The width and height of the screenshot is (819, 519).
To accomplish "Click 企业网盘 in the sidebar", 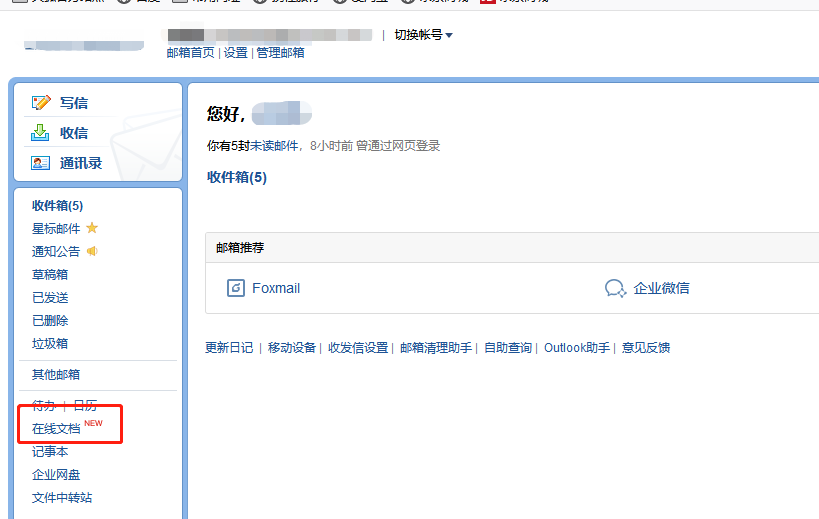I will click(x=56, y=474).
